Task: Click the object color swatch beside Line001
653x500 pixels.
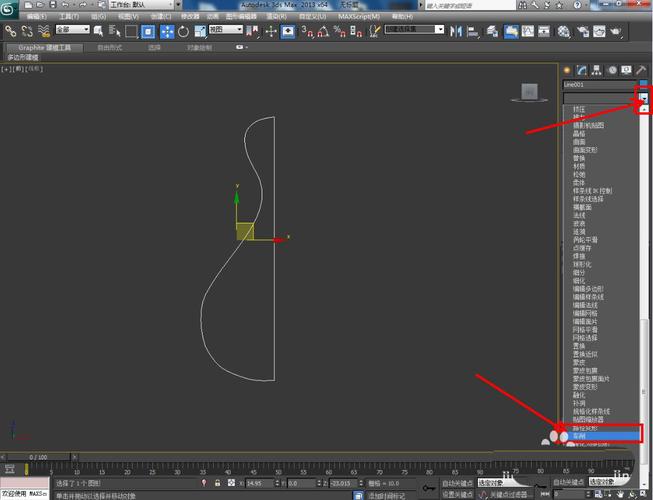Action: (x=644, y=85)
